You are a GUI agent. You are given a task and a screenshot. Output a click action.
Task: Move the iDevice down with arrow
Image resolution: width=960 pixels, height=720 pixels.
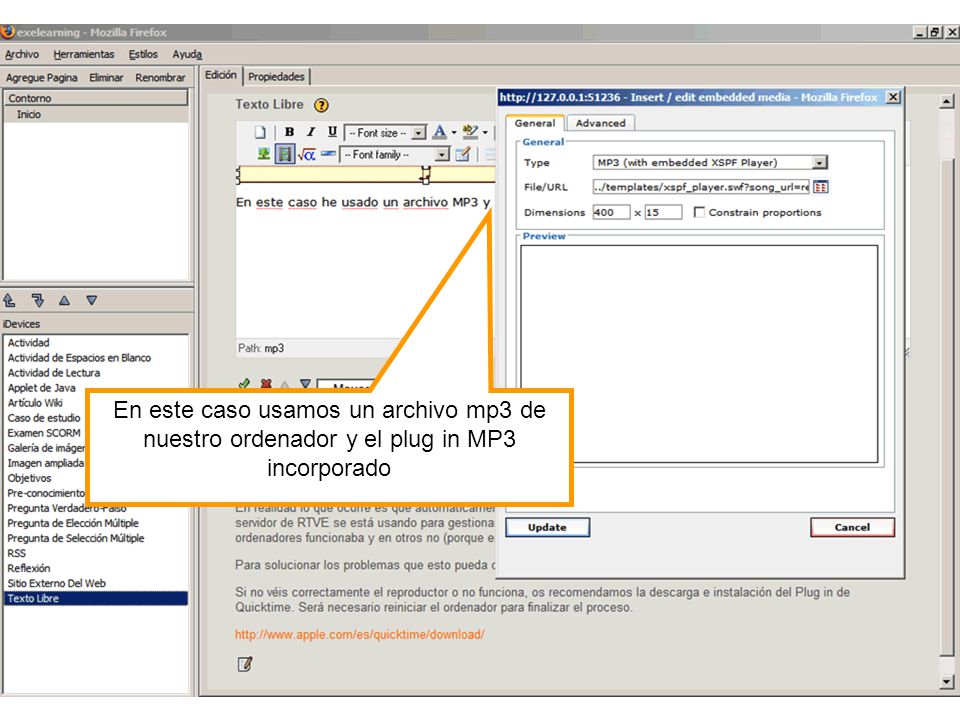305,384
